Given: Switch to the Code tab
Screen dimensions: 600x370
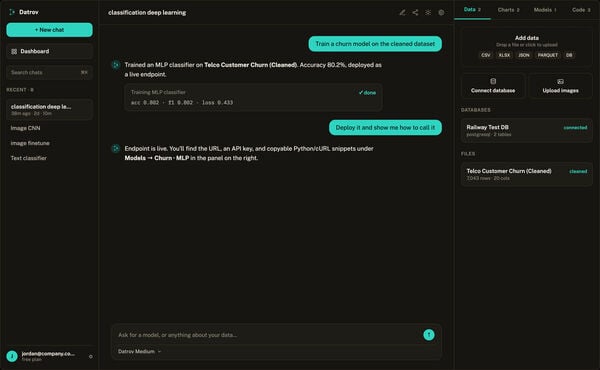Looking at the screenshot, I should (x=581, y=10).
